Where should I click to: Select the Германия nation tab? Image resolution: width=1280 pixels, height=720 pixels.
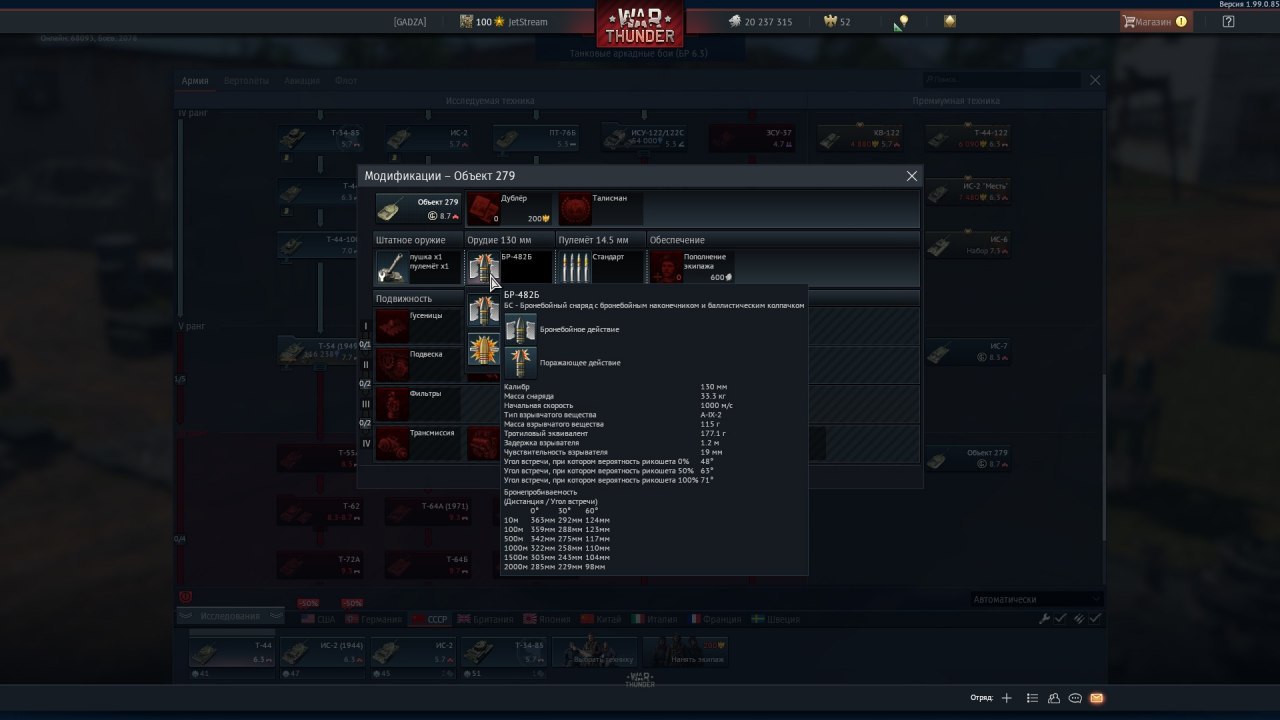coord(374,619)
